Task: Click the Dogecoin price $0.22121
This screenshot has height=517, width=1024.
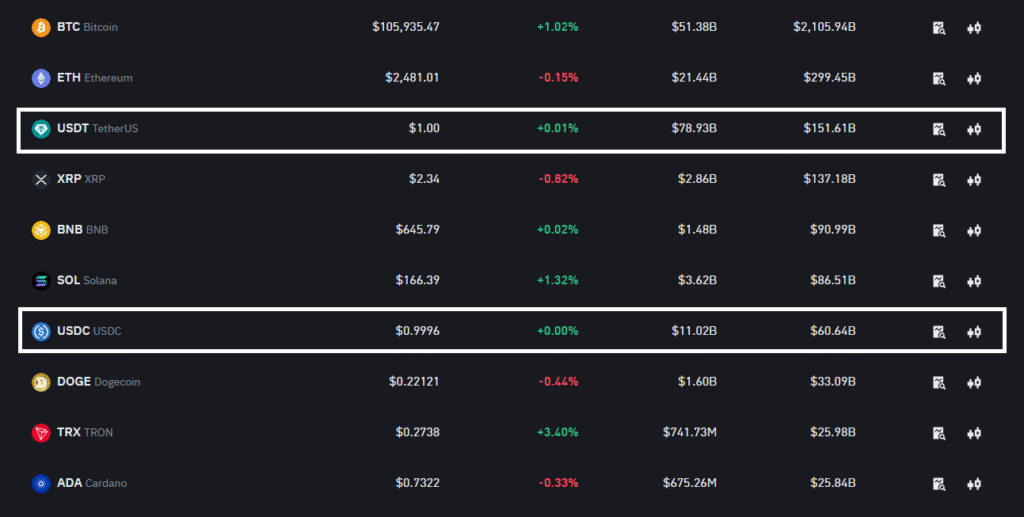Action: [414, 382]
